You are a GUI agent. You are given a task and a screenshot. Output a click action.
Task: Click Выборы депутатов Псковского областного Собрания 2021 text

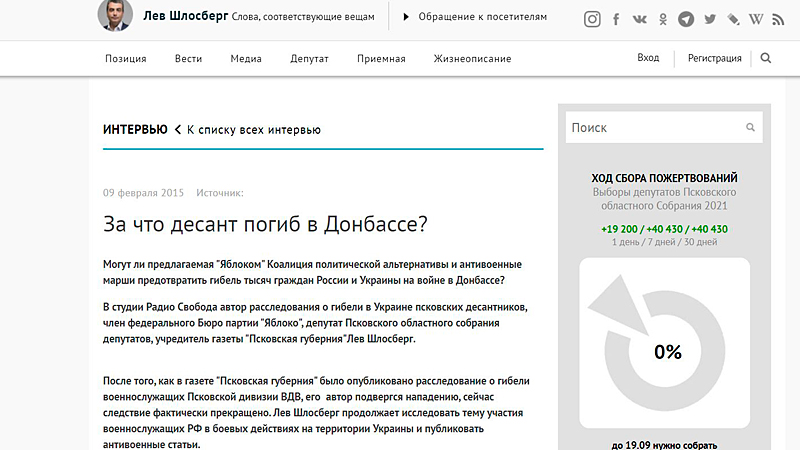pos(664,199)
